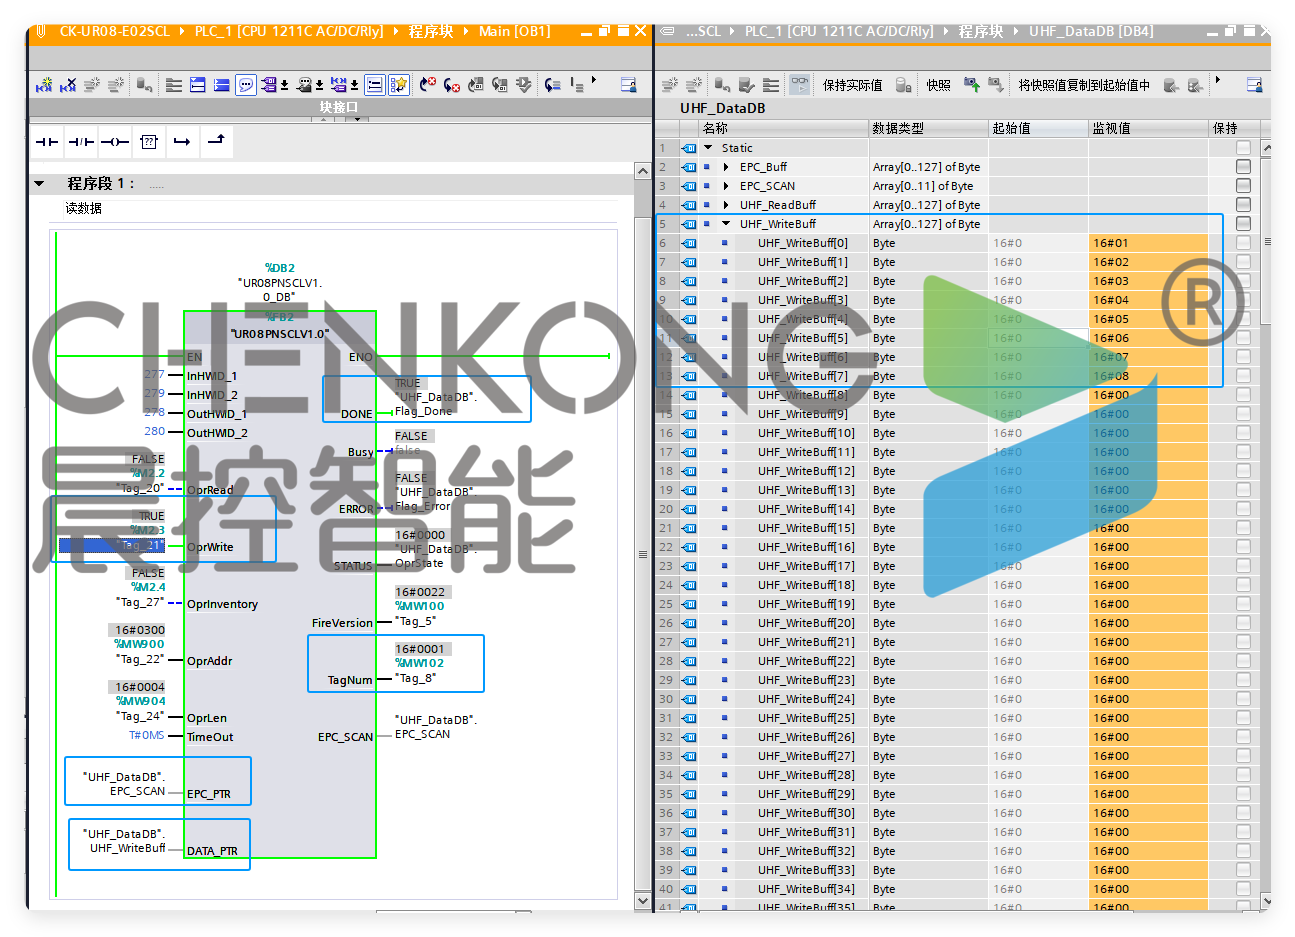Show more UHF_DataDB toolbar items via overflow arrow
Image resolution: width=1295 pixels, height=937 pixels.
(x=1218, y=80)
